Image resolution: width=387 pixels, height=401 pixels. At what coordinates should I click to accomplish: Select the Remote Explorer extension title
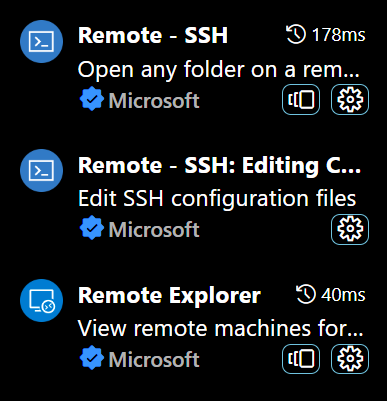169,295
